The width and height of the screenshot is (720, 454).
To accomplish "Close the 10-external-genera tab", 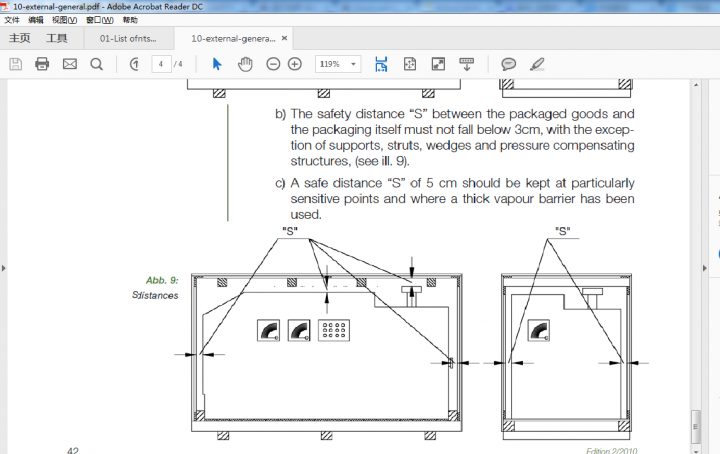I will pos(285,38).
